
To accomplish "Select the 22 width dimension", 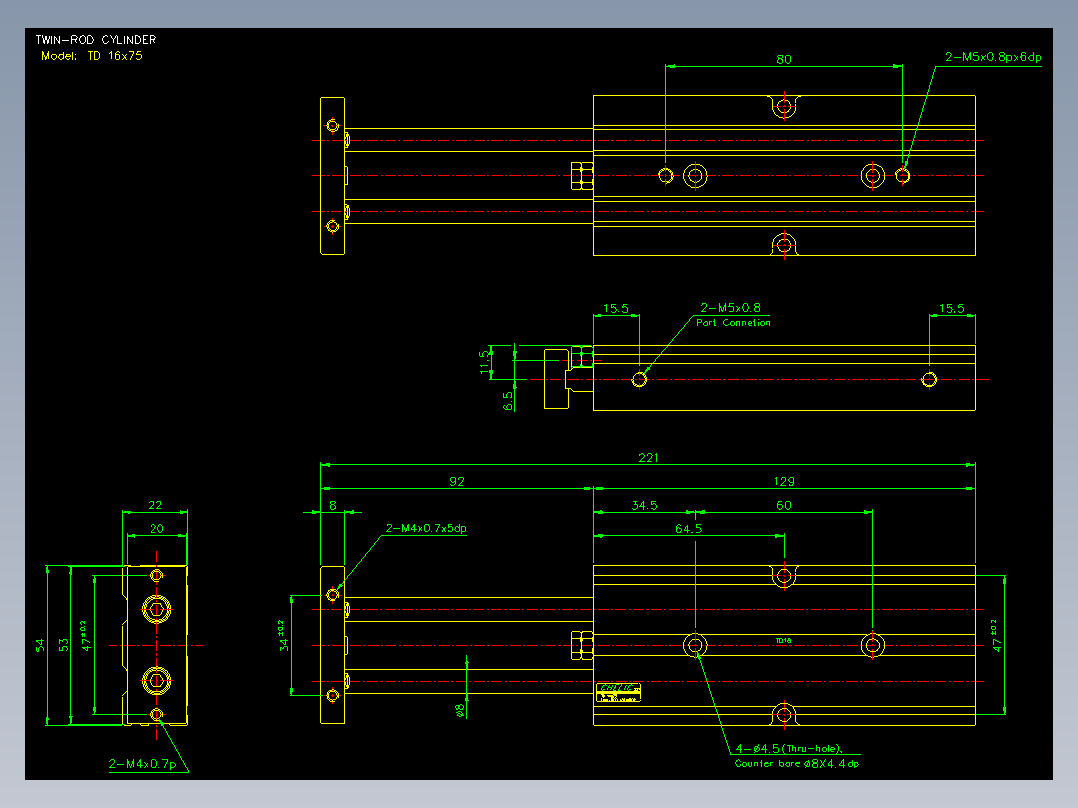I will (155, 505).
